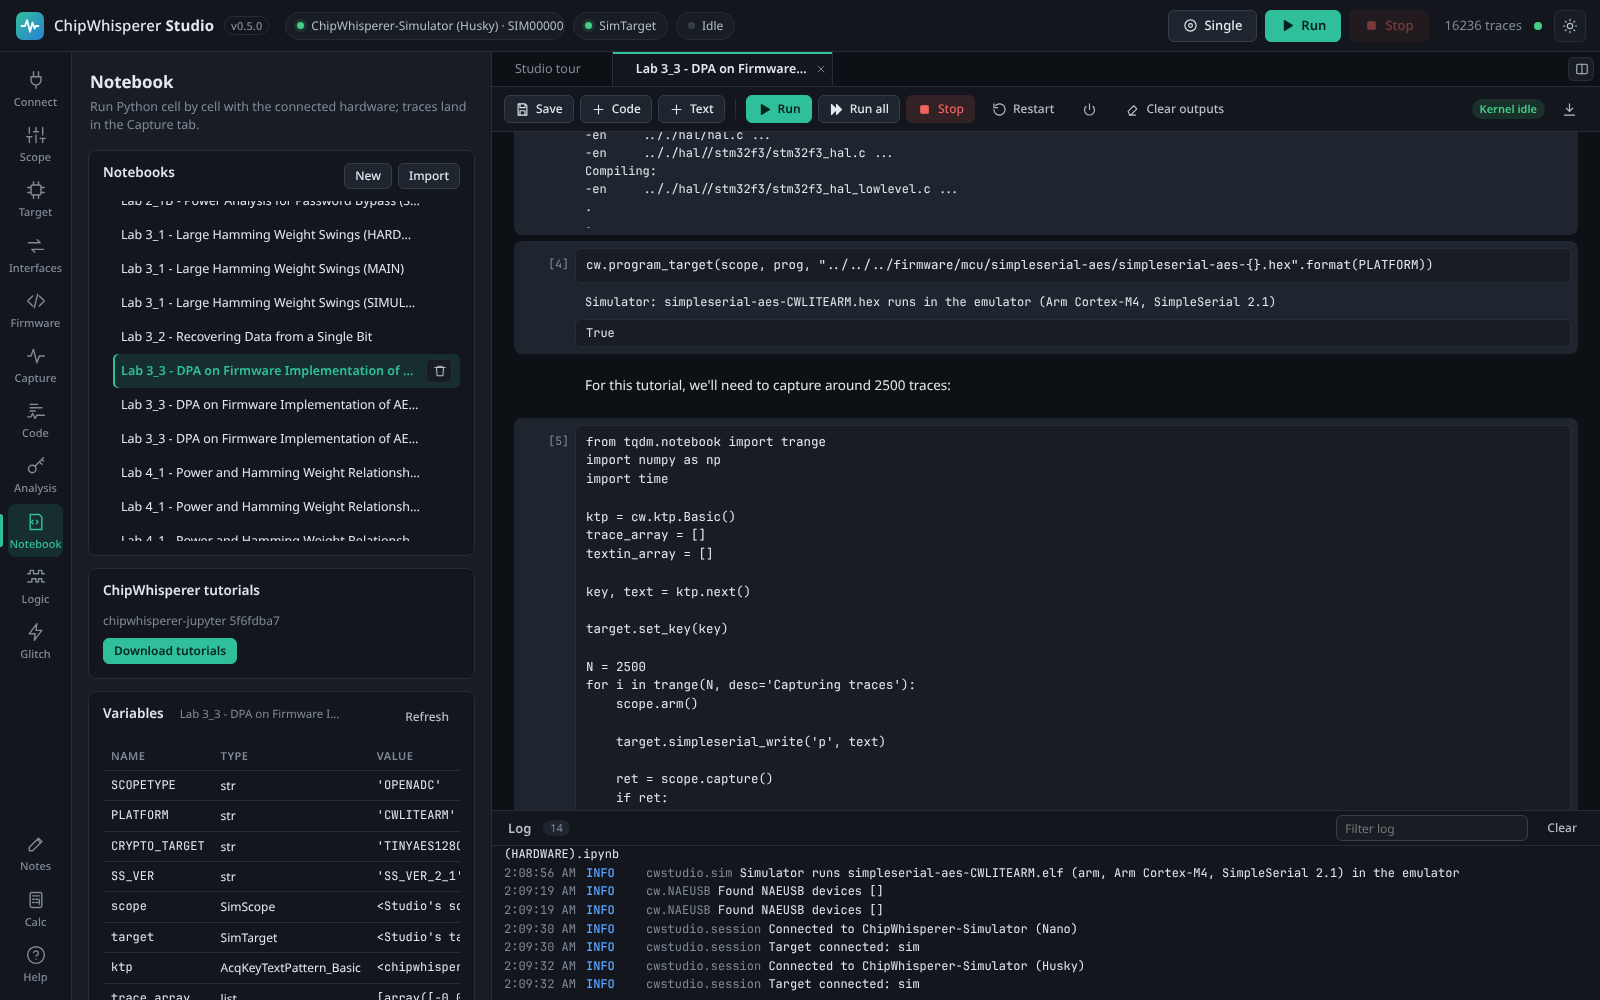
Task: Add a new Code cell
Action: (x=616, y=109)
